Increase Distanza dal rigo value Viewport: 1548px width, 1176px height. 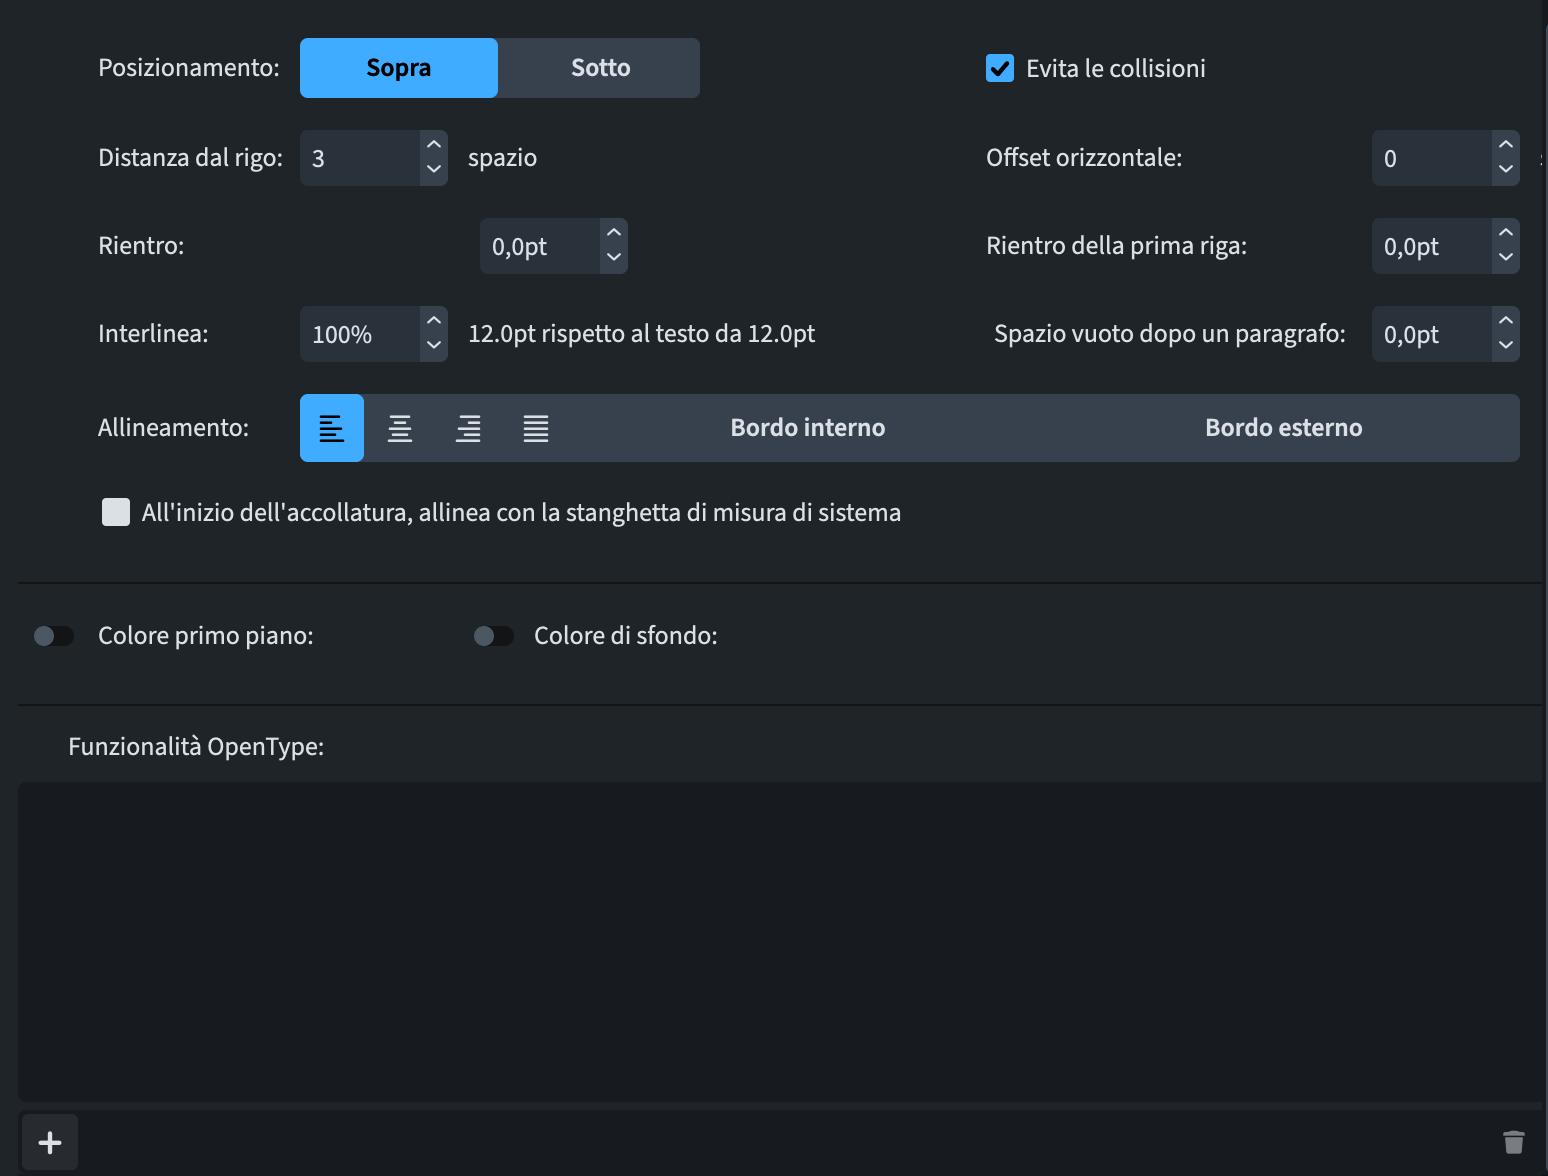[x=434, y=145]
